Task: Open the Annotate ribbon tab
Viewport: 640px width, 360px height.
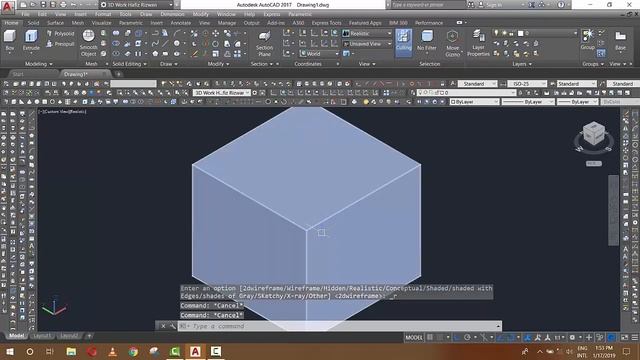Action: point(181,23)
